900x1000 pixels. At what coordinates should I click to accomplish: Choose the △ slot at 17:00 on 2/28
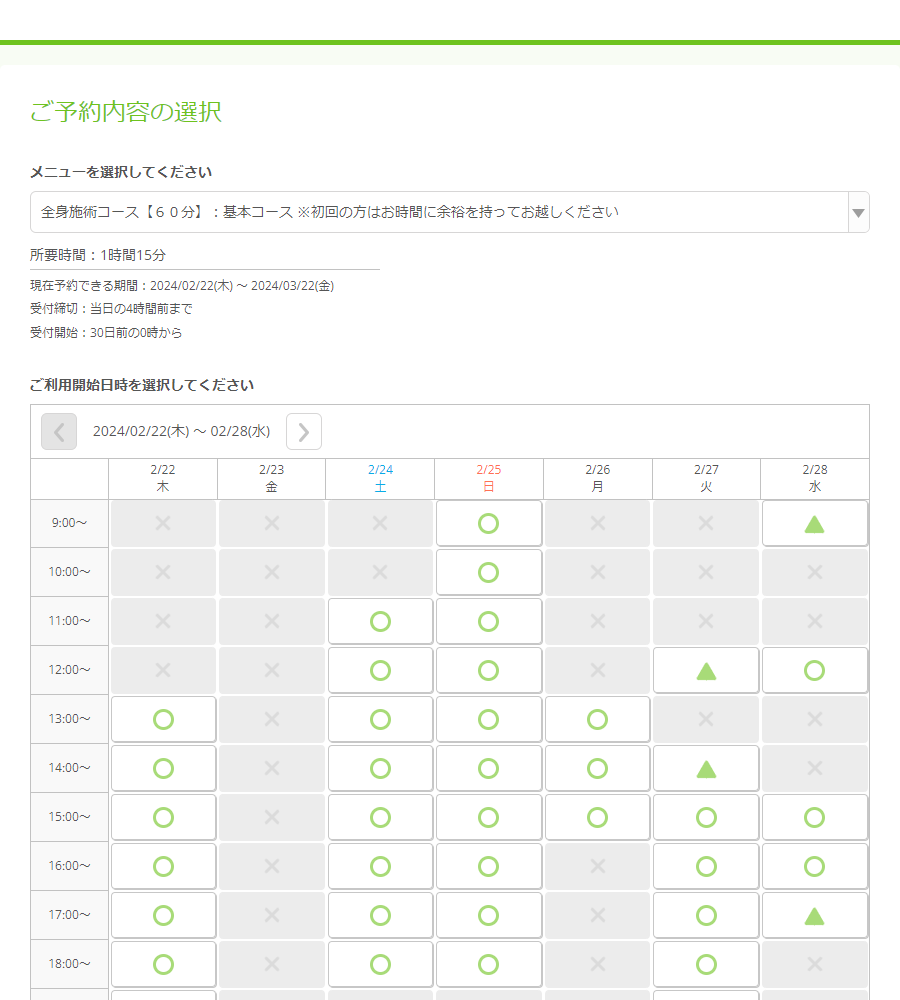(x=814, y=915)
